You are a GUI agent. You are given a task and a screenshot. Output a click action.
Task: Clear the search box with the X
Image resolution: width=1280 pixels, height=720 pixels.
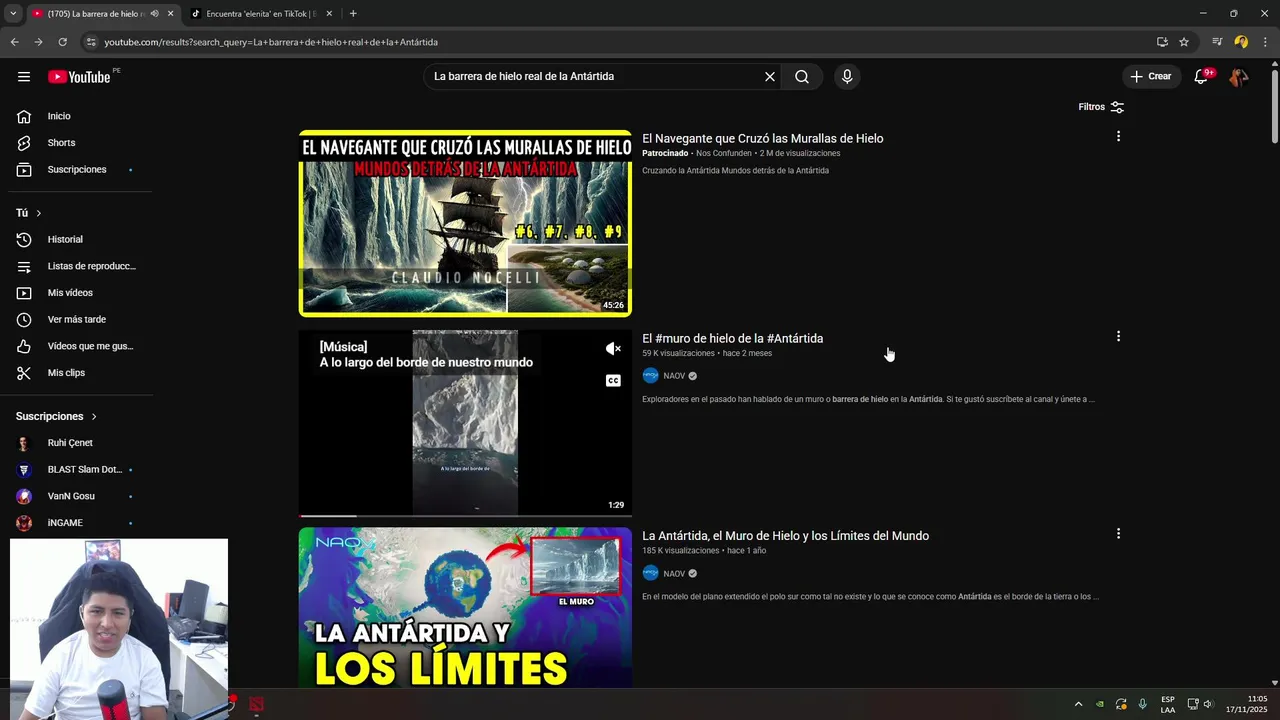tap(770, 77)
